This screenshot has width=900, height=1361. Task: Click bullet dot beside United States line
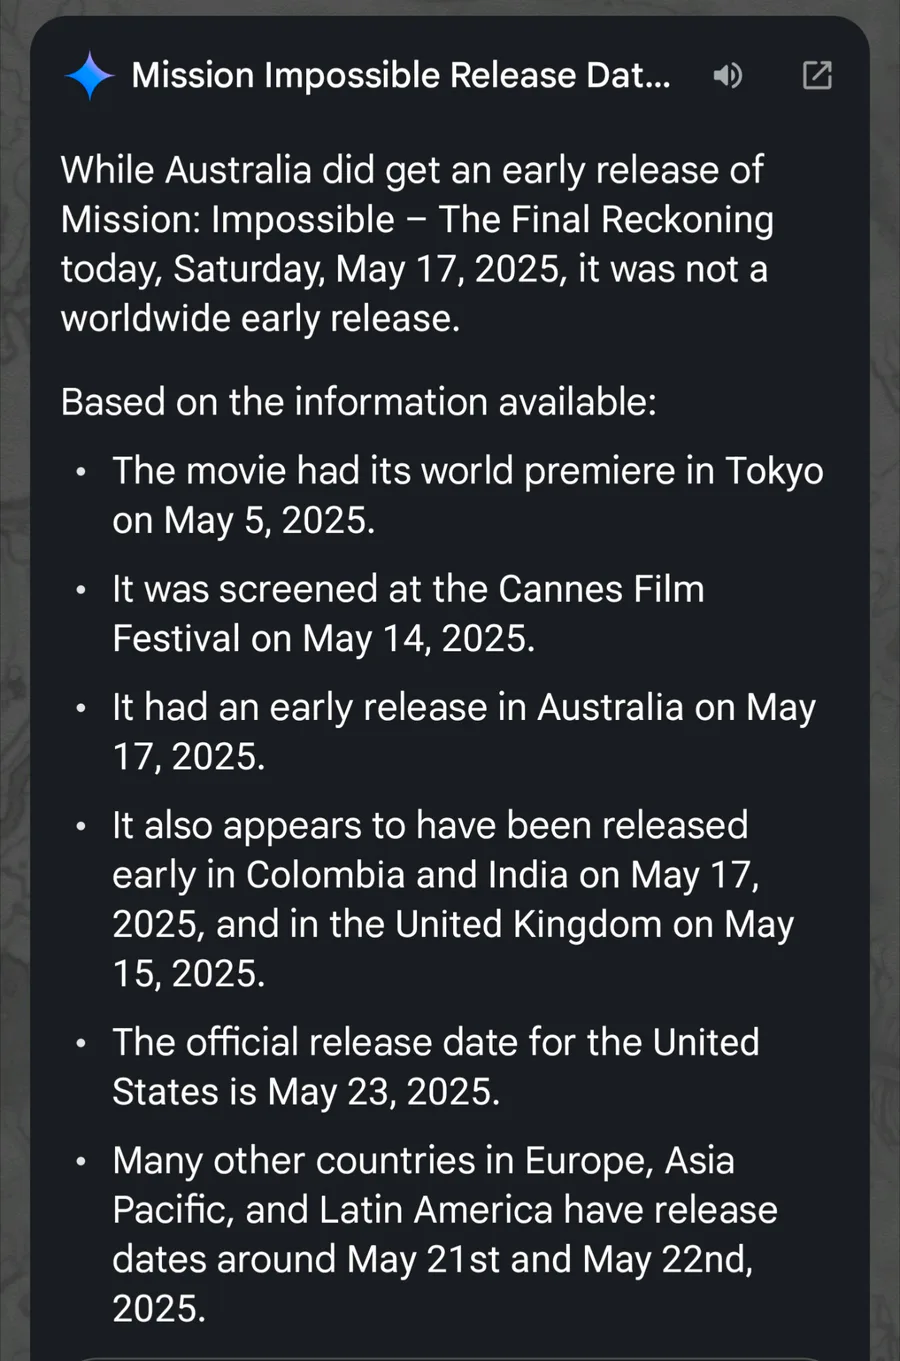[81, 1042]
